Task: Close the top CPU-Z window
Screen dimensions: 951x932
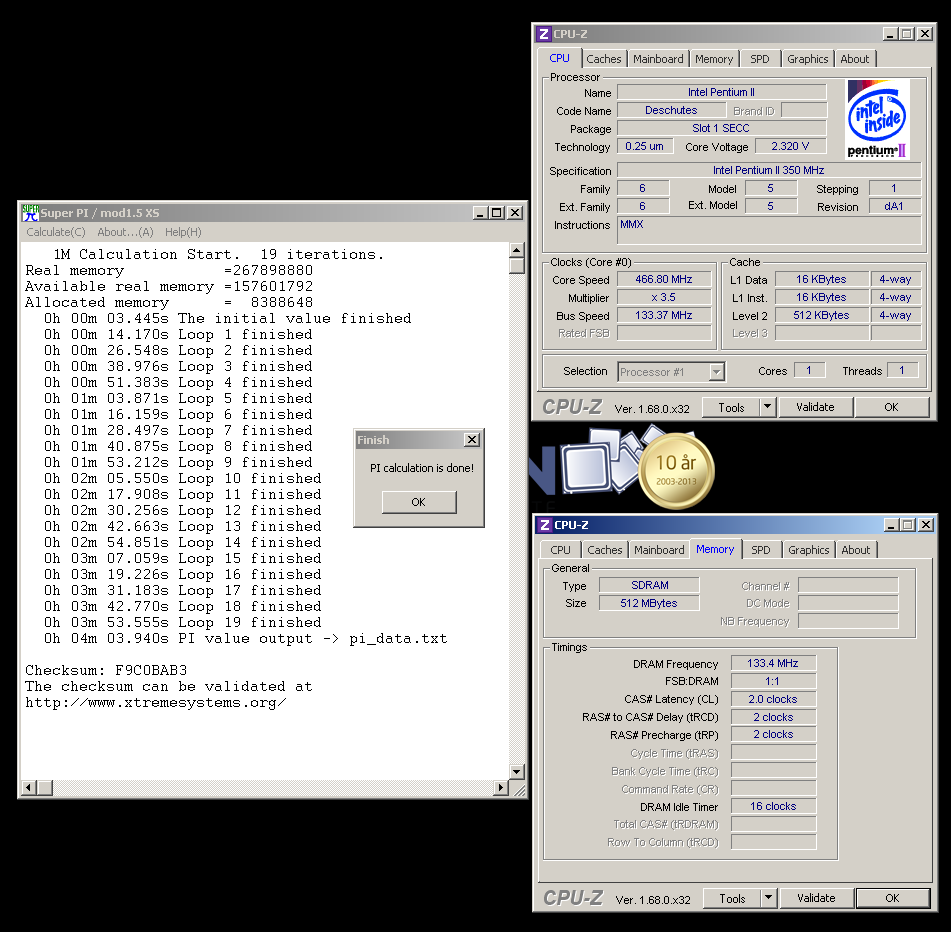Action: (925, 34)
